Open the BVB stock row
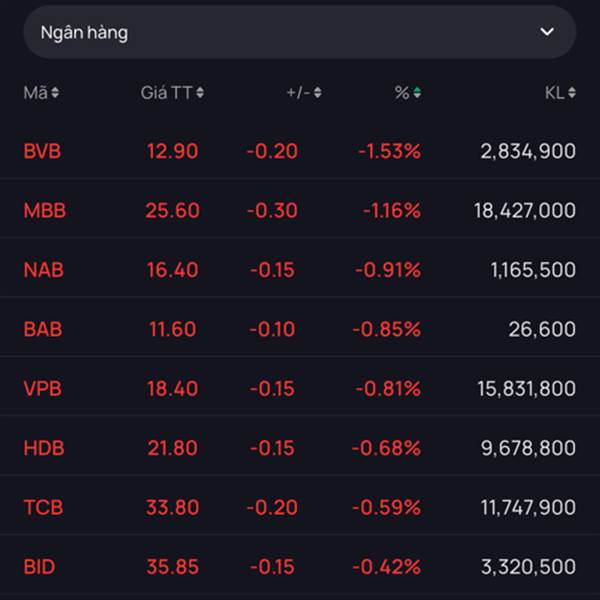This screenshot has width=600, height=600. coord(300,151)
